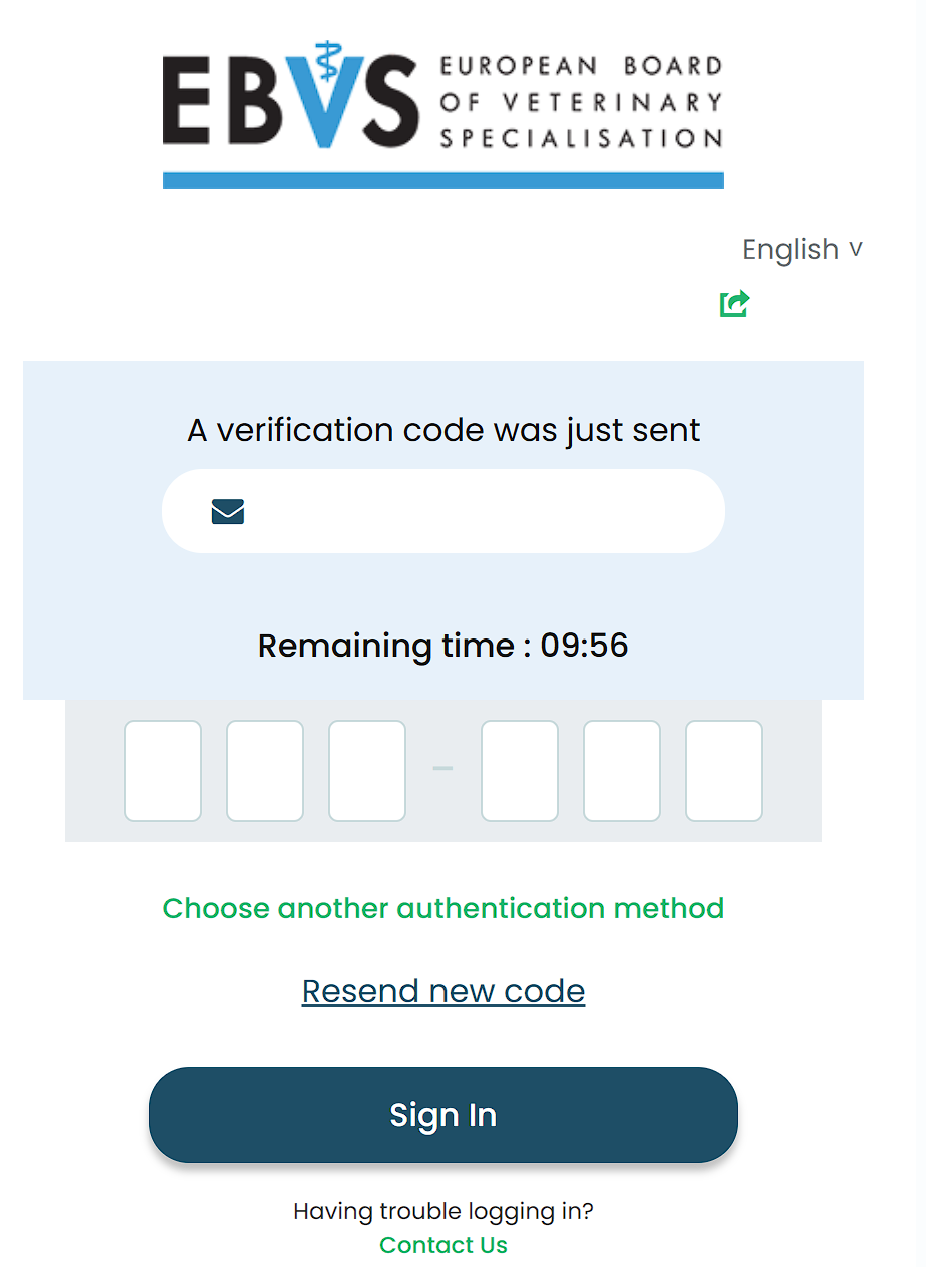Open the Contact Us link
926x1267 pixels.
click(x=443, y=1245)
